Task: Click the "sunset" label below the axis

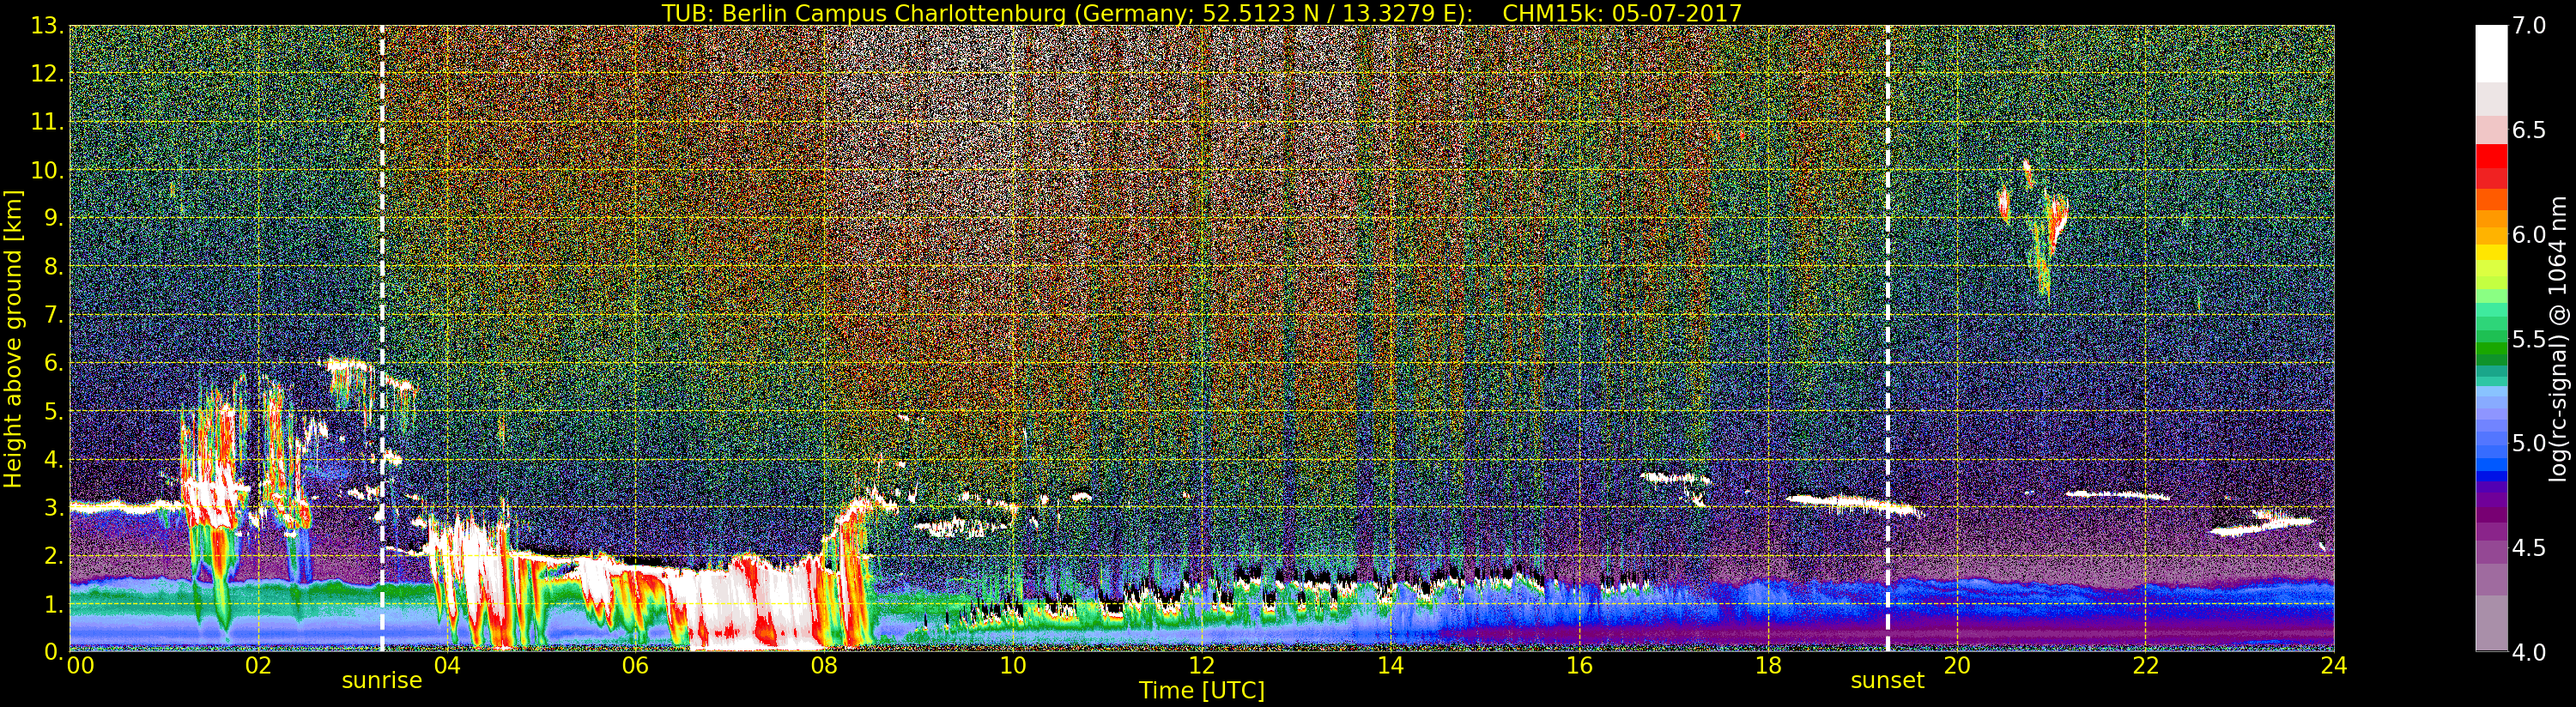Action: [1886, 681]
